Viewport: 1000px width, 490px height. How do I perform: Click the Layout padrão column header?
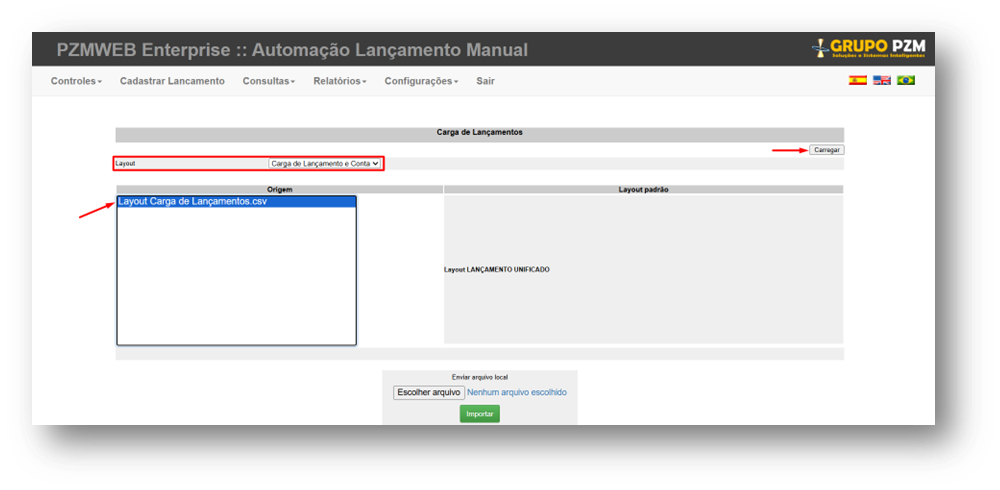tap(643, 189)
